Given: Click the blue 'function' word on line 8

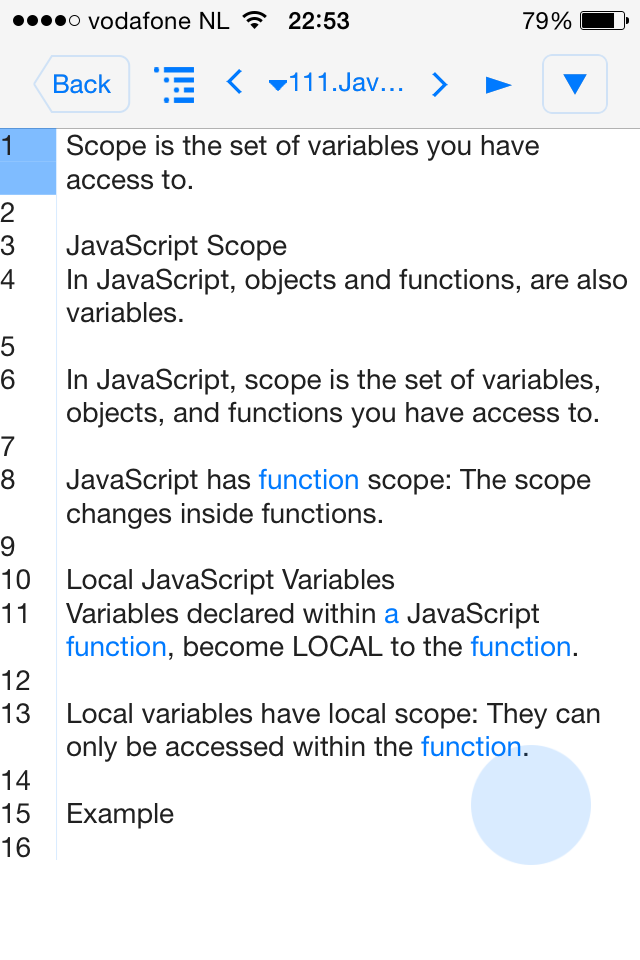Looking at the screenshot, I should coord(309,480).
